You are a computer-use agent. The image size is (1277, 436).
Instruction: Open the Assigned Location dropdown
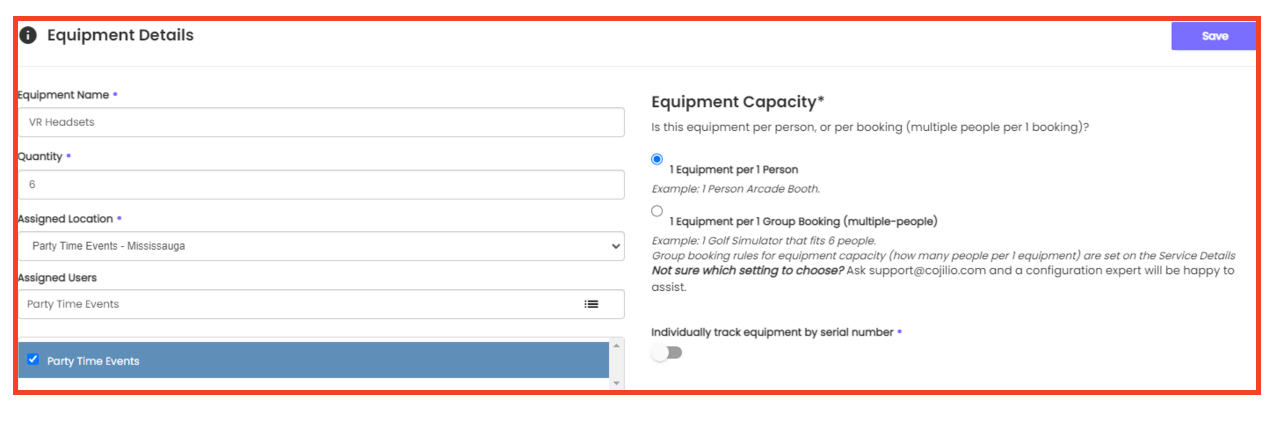click(x=321, y=245)
